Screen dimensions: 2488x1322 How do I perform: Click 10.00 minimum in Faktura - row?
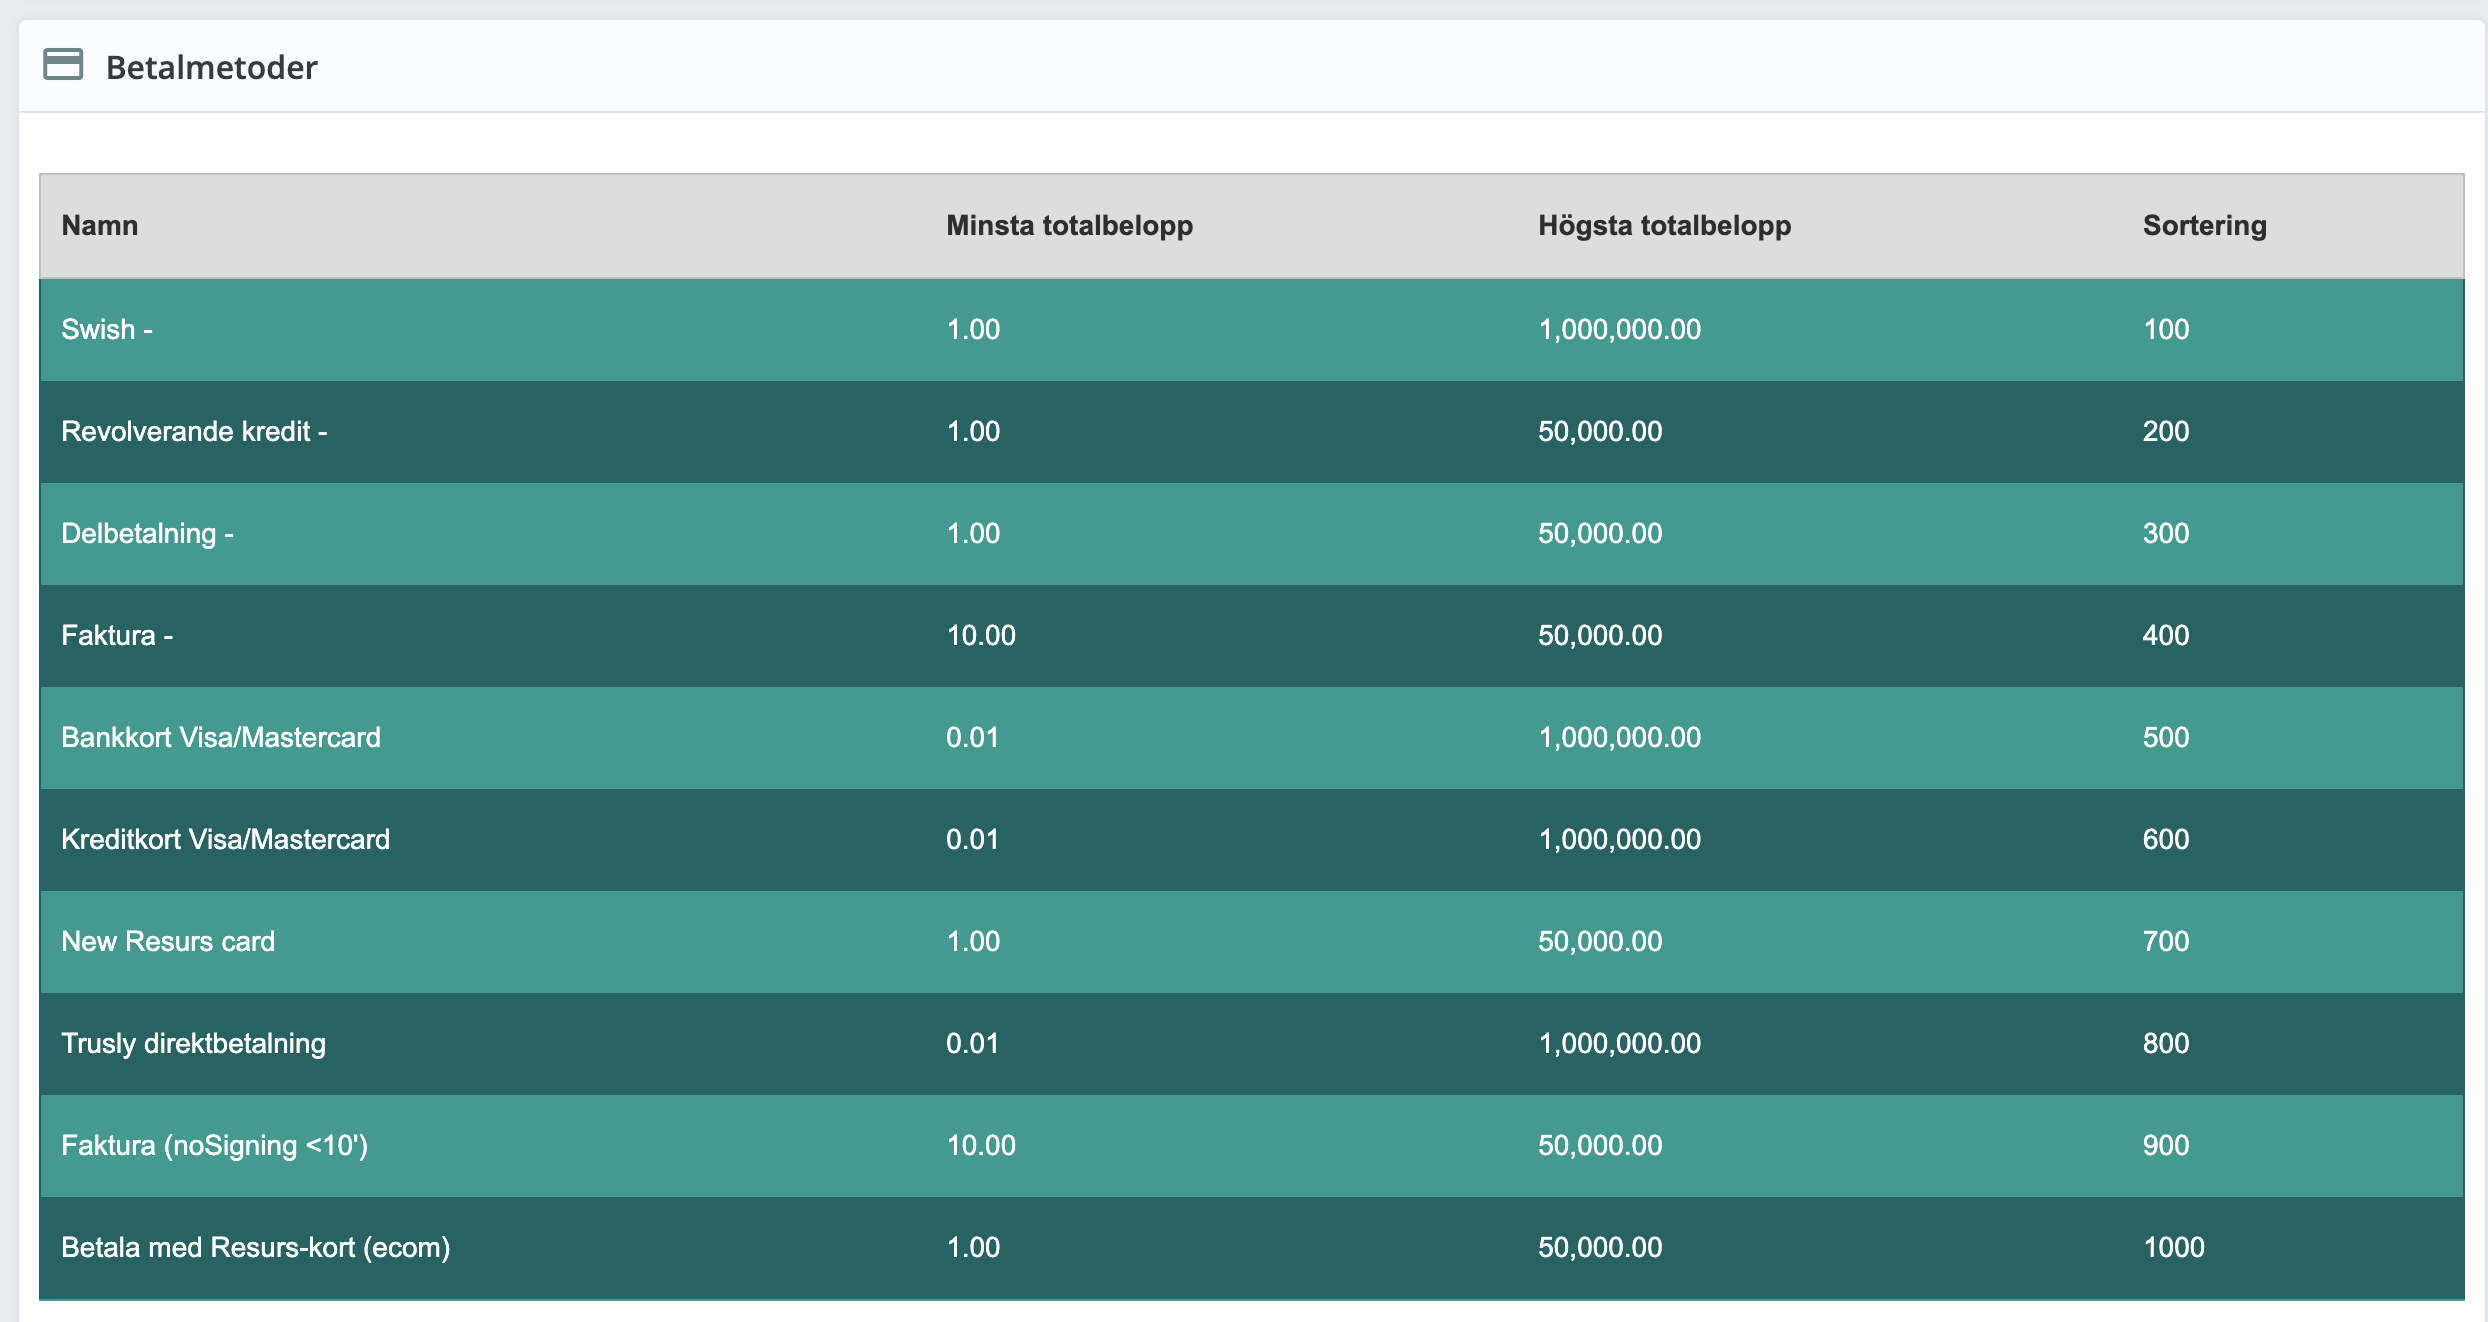[981, 635]
